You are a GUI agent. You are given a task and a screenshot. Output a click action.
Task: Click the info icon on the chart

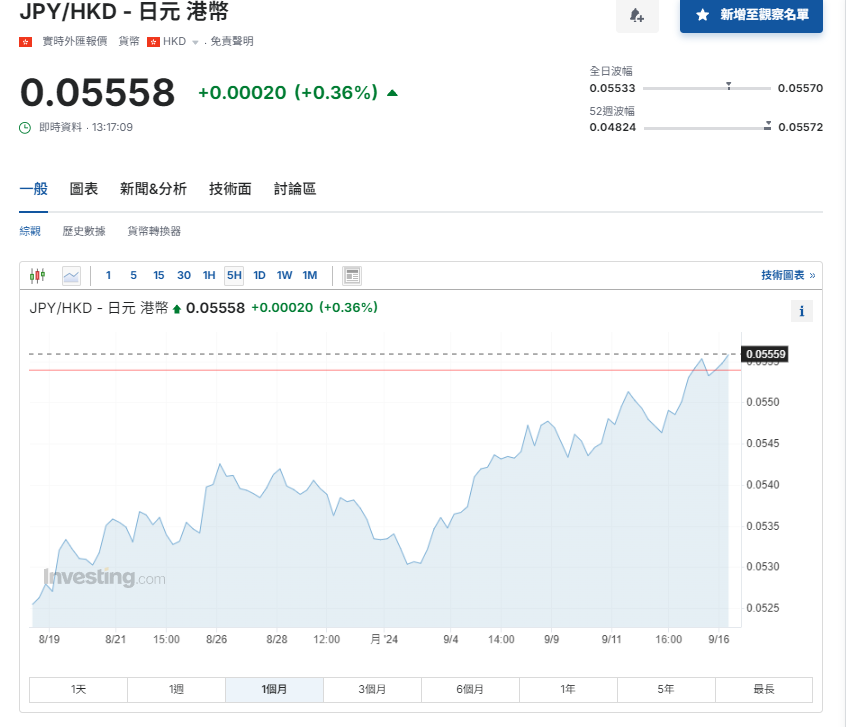pos(801,311)
